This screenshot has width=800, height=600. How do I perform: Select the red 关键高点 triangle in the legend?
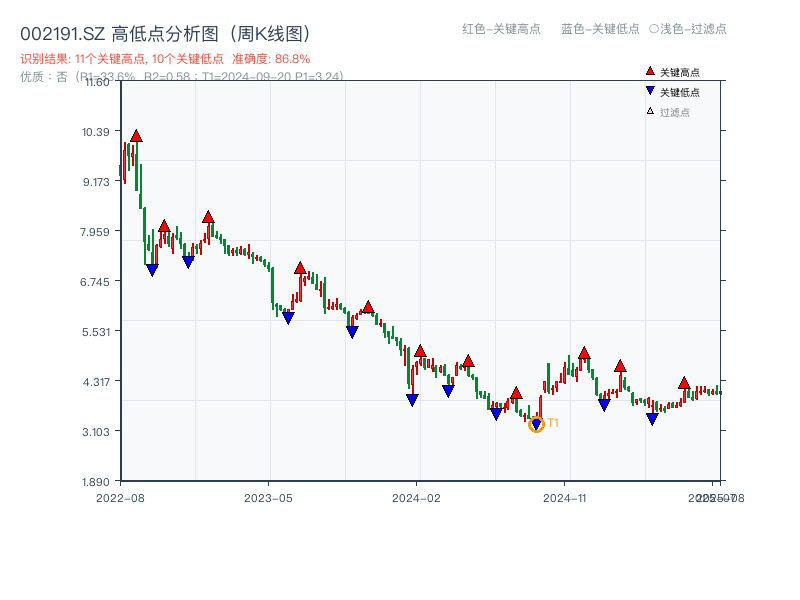click(648, 70)
